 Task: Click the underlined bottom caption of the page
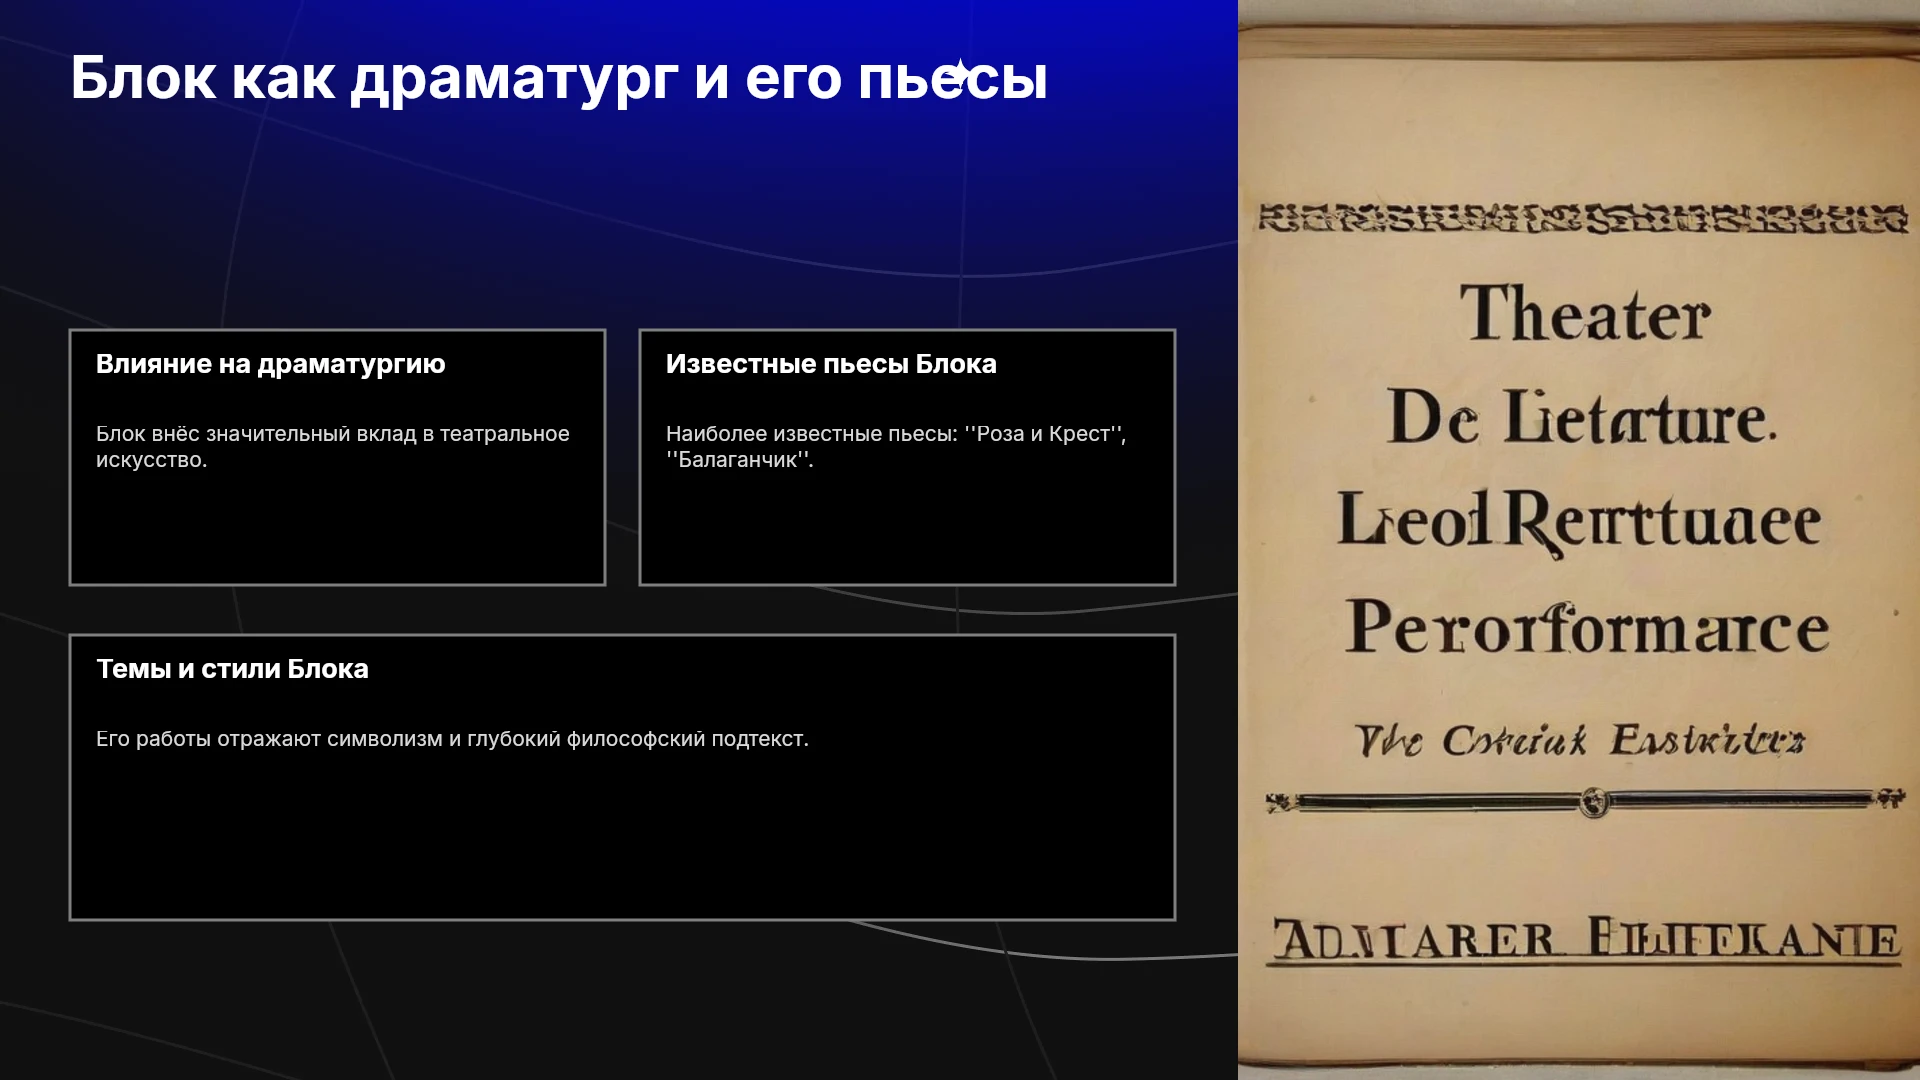pyautogui.click(x=1584, y=941)
